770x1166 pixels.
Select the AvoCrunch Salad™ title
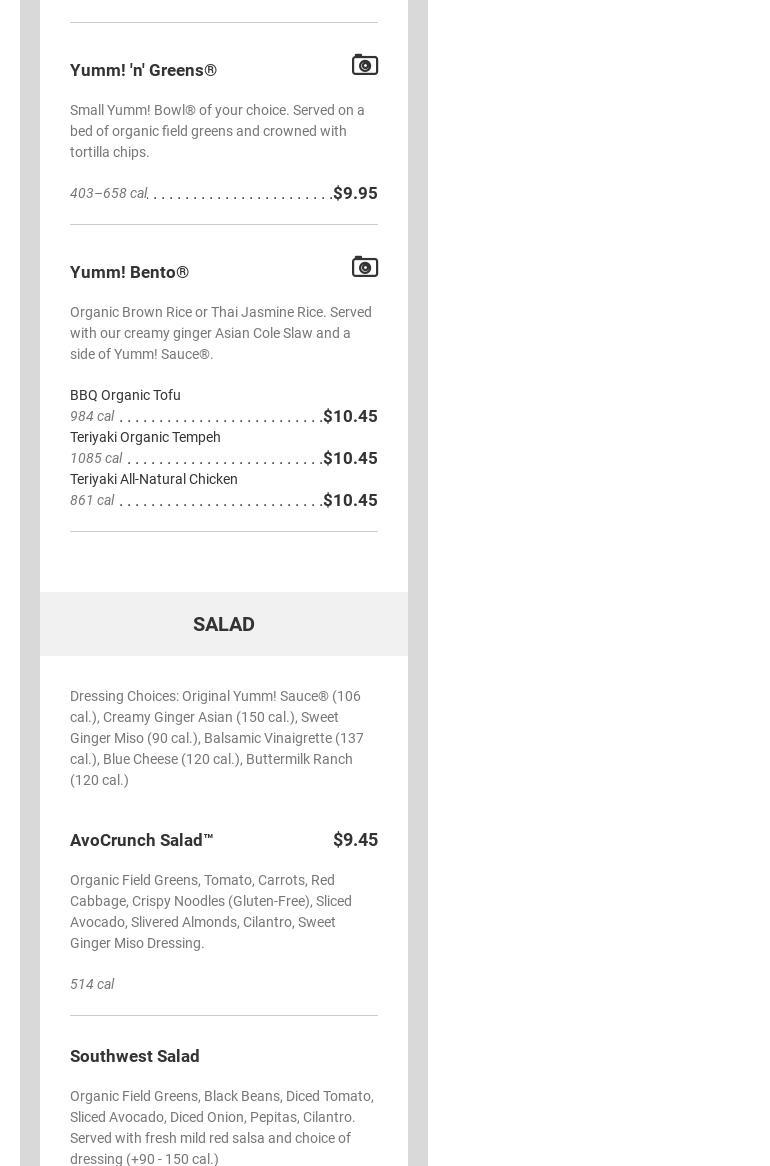click(x=141, y=840)
